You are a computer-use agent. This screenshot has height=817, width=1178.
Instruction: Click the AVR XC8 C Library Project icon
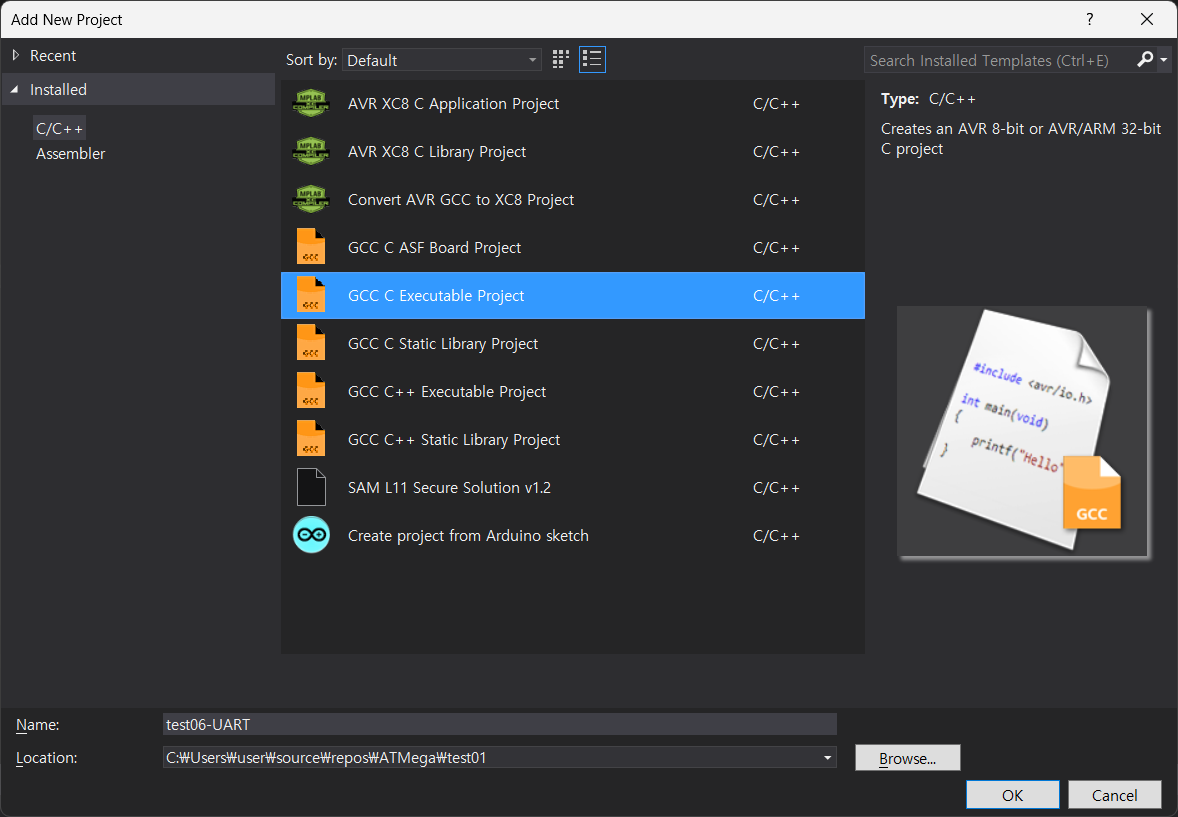click(x=311, y=152)
